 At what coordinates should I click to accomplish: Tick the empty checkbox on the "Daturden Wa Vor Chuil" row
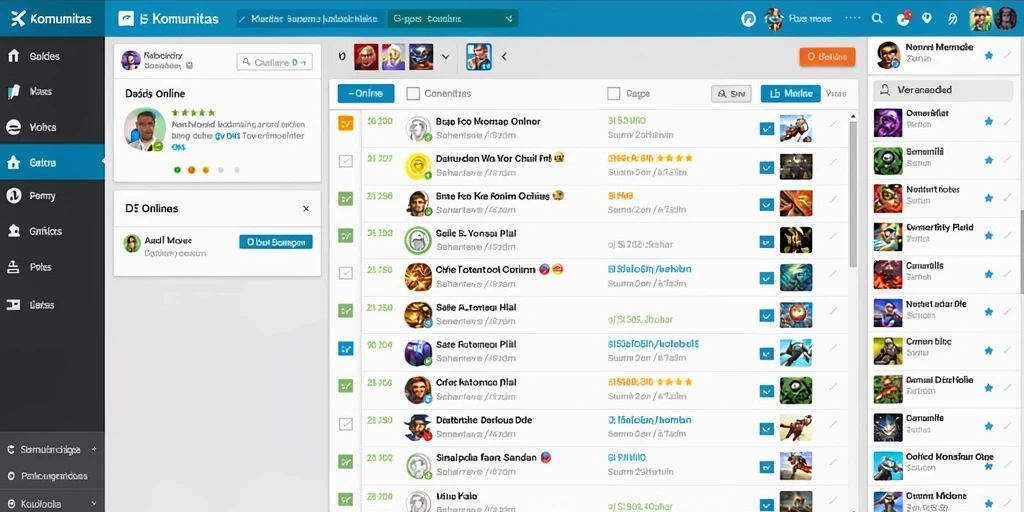pyautogui.click(x=345, y=161)
